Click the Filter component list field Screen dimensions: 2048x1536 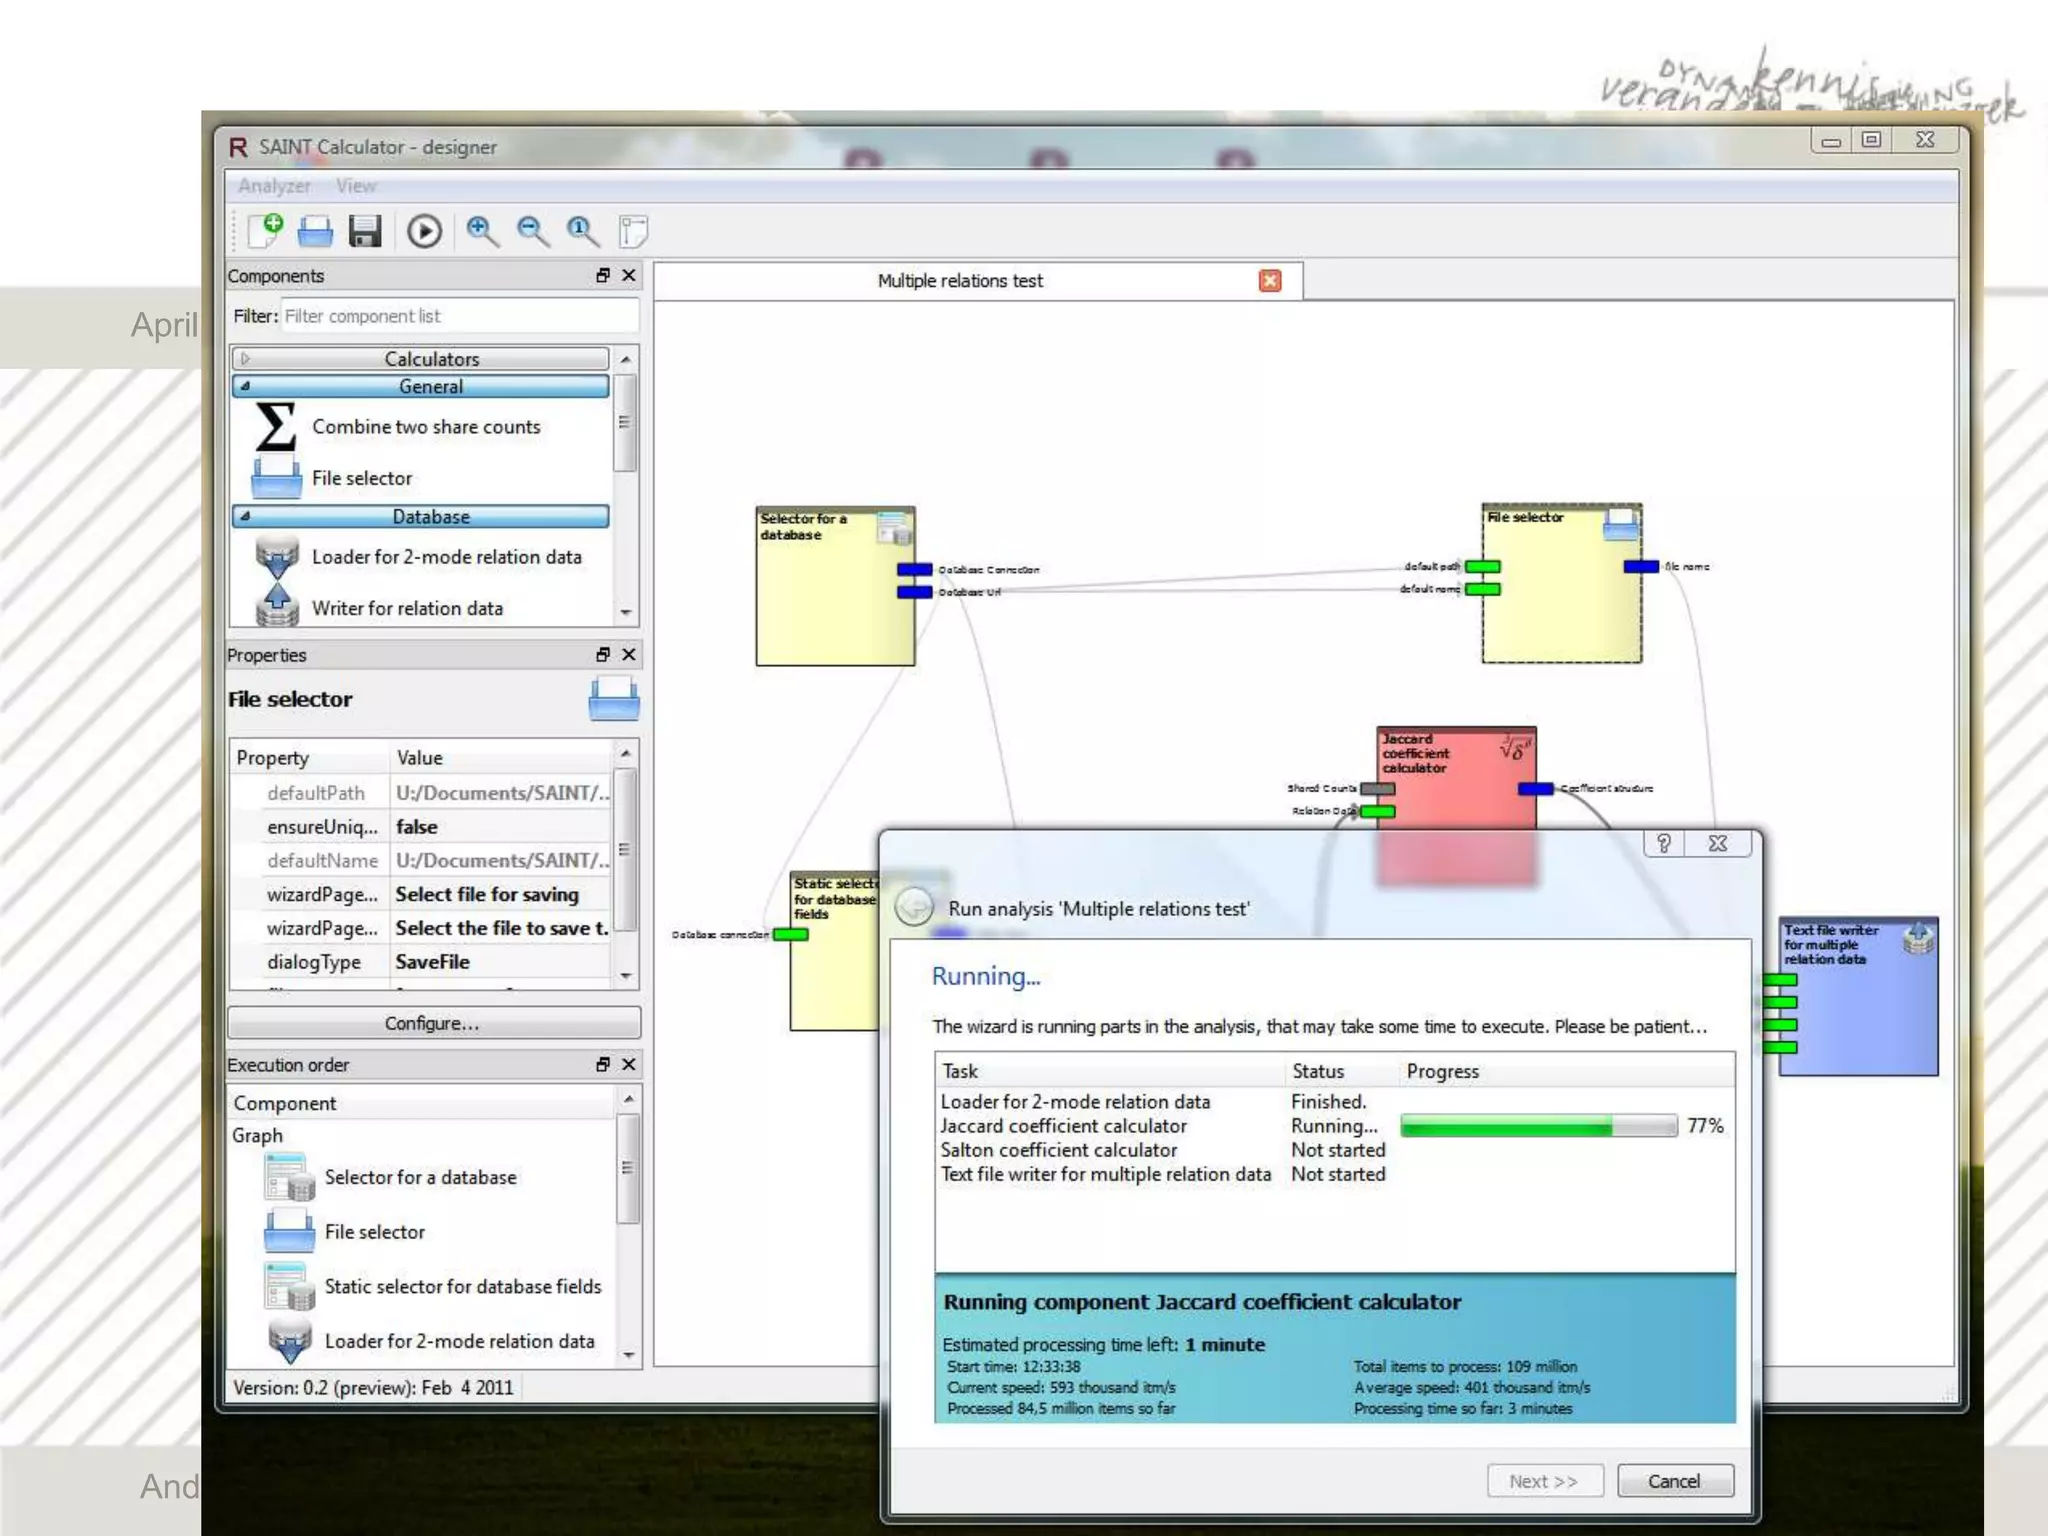(458, 316)
